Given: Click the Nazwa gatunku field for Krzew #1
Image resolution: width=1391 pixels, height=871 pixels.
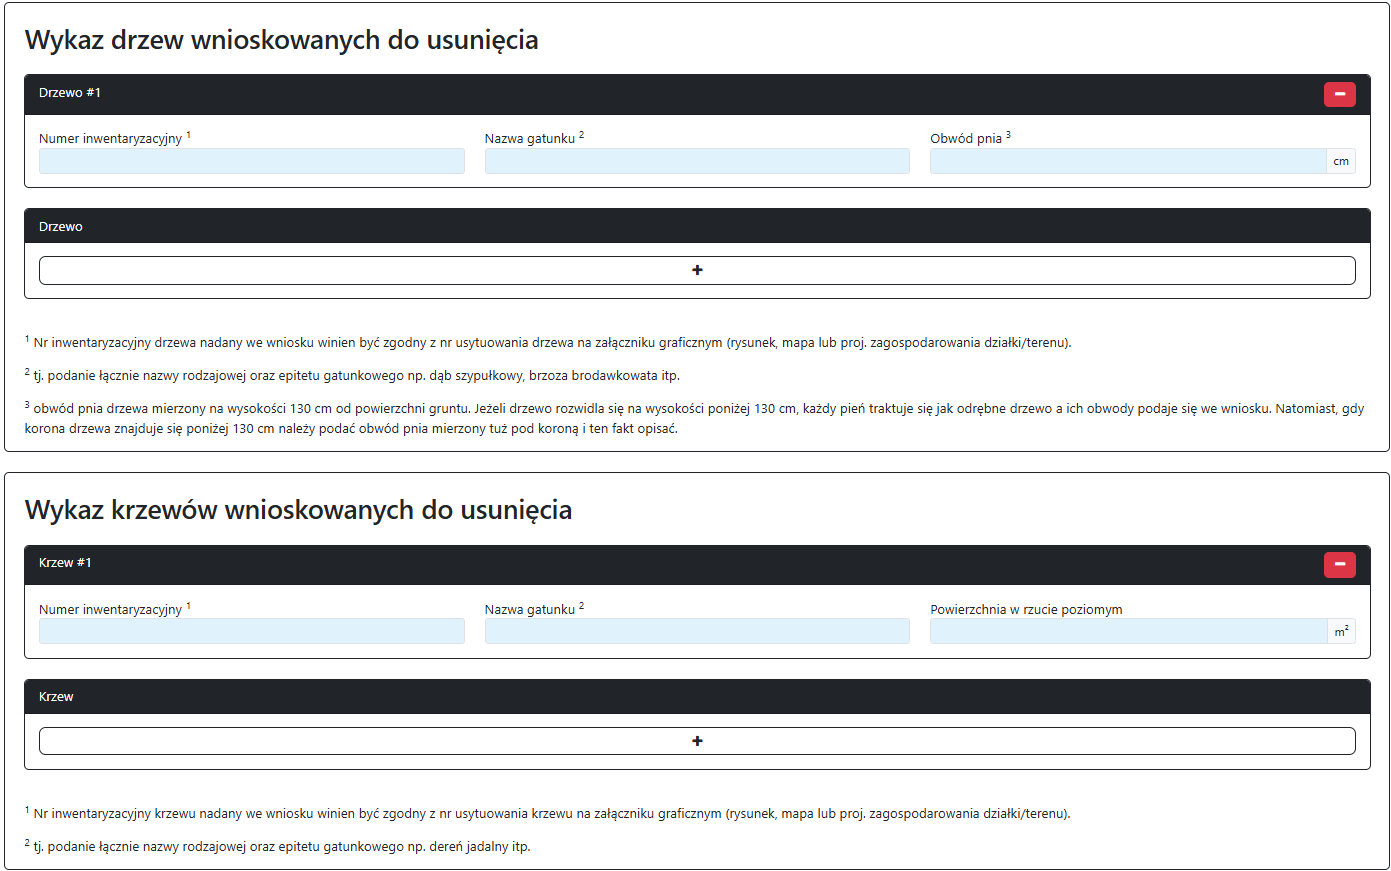Looking at the screenshot, I should point(696,630).
